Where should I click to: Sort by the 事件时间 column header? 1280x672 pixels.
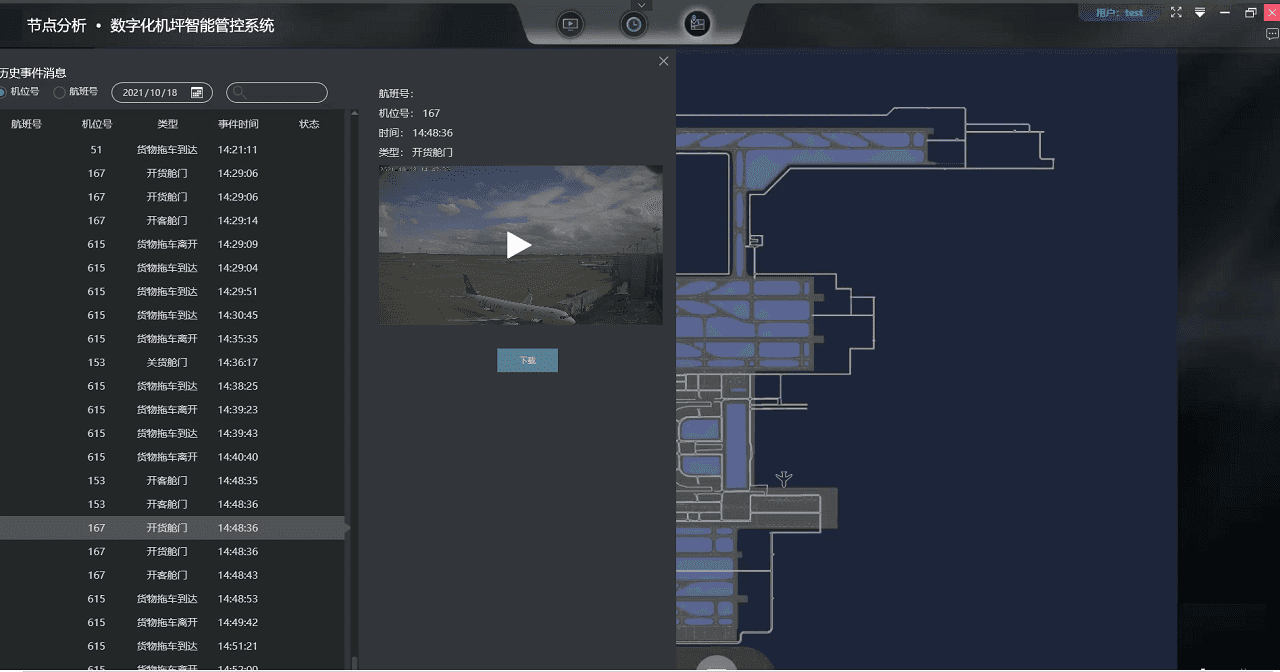pyautogui.click(x=238, y=124)
